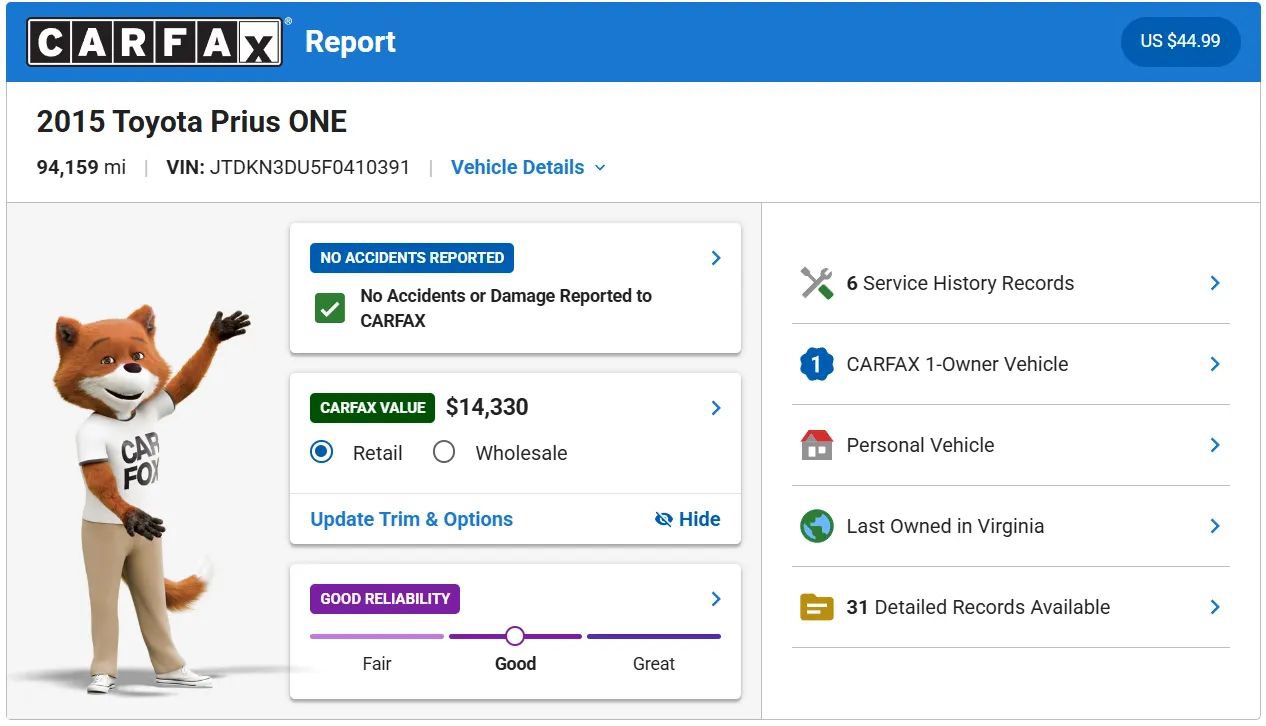
Task: Click the house Personal Vehicle icon
Action: [x=817, y=445]
